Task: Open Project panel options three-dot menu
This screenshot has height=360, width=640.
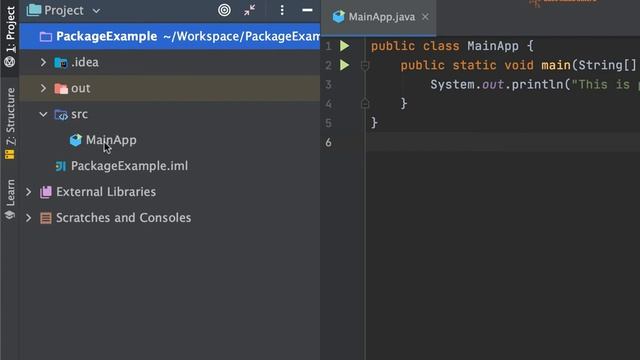Action: pos(282,10)
